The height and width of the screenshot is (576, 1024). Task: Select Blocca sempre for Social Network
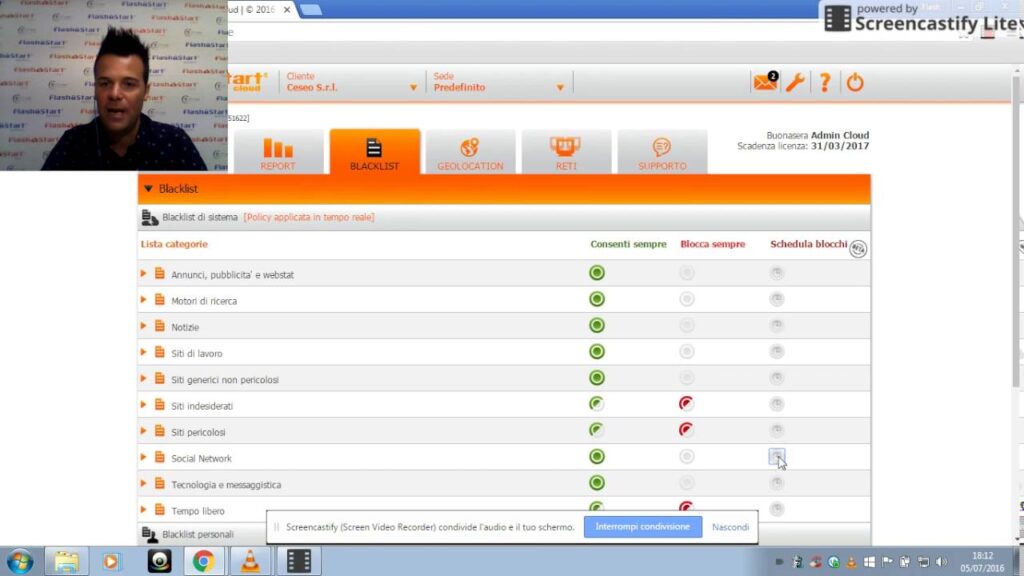(686, 456)
